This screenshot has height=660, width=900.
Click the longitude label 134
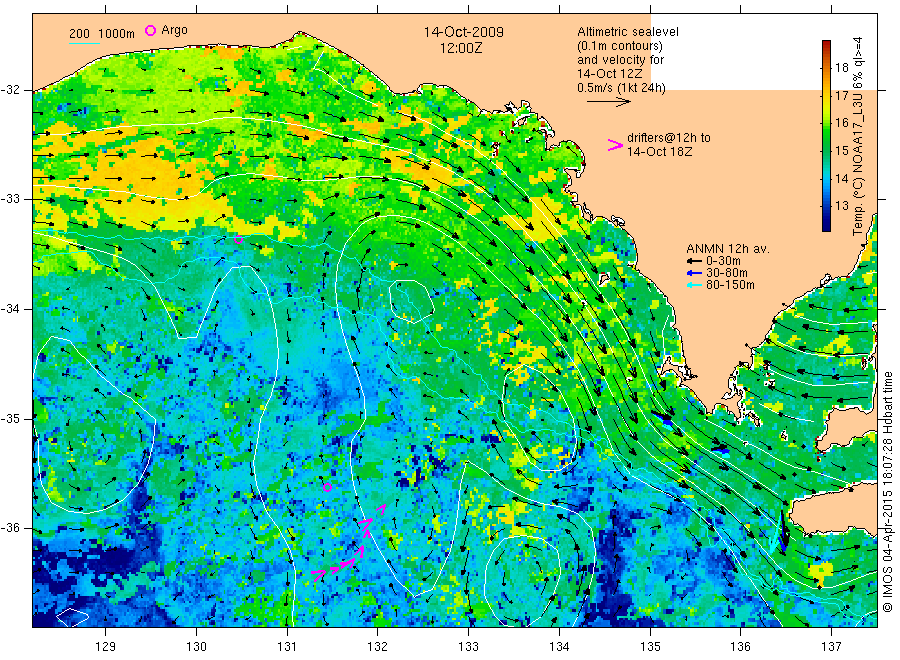(559, 647)
